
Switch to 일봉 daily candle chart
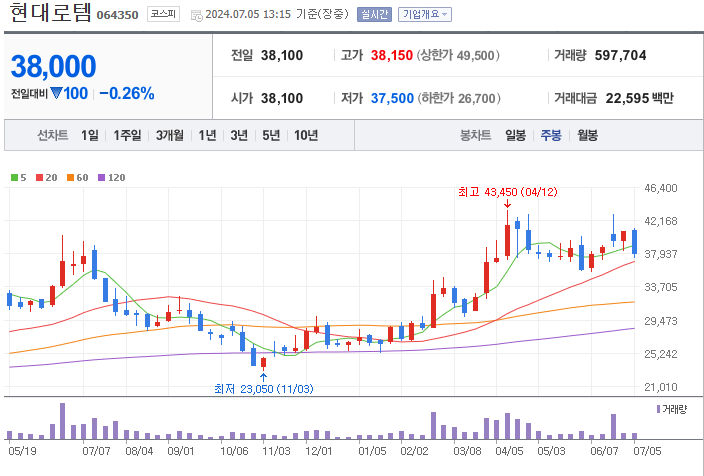click(515, 135)
